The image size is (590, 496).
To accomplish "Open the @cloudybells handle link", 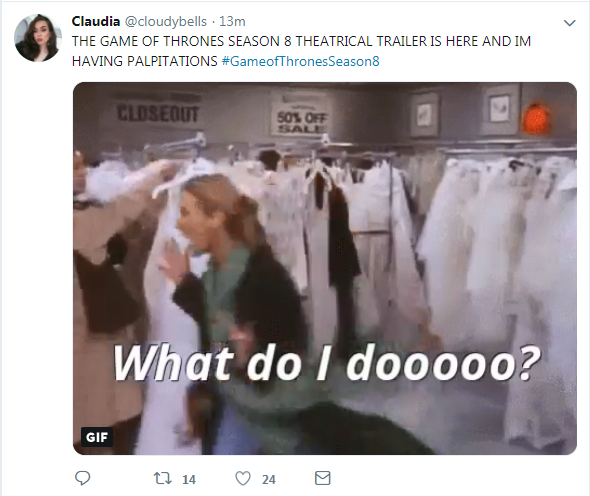I will tap(165, 21).
